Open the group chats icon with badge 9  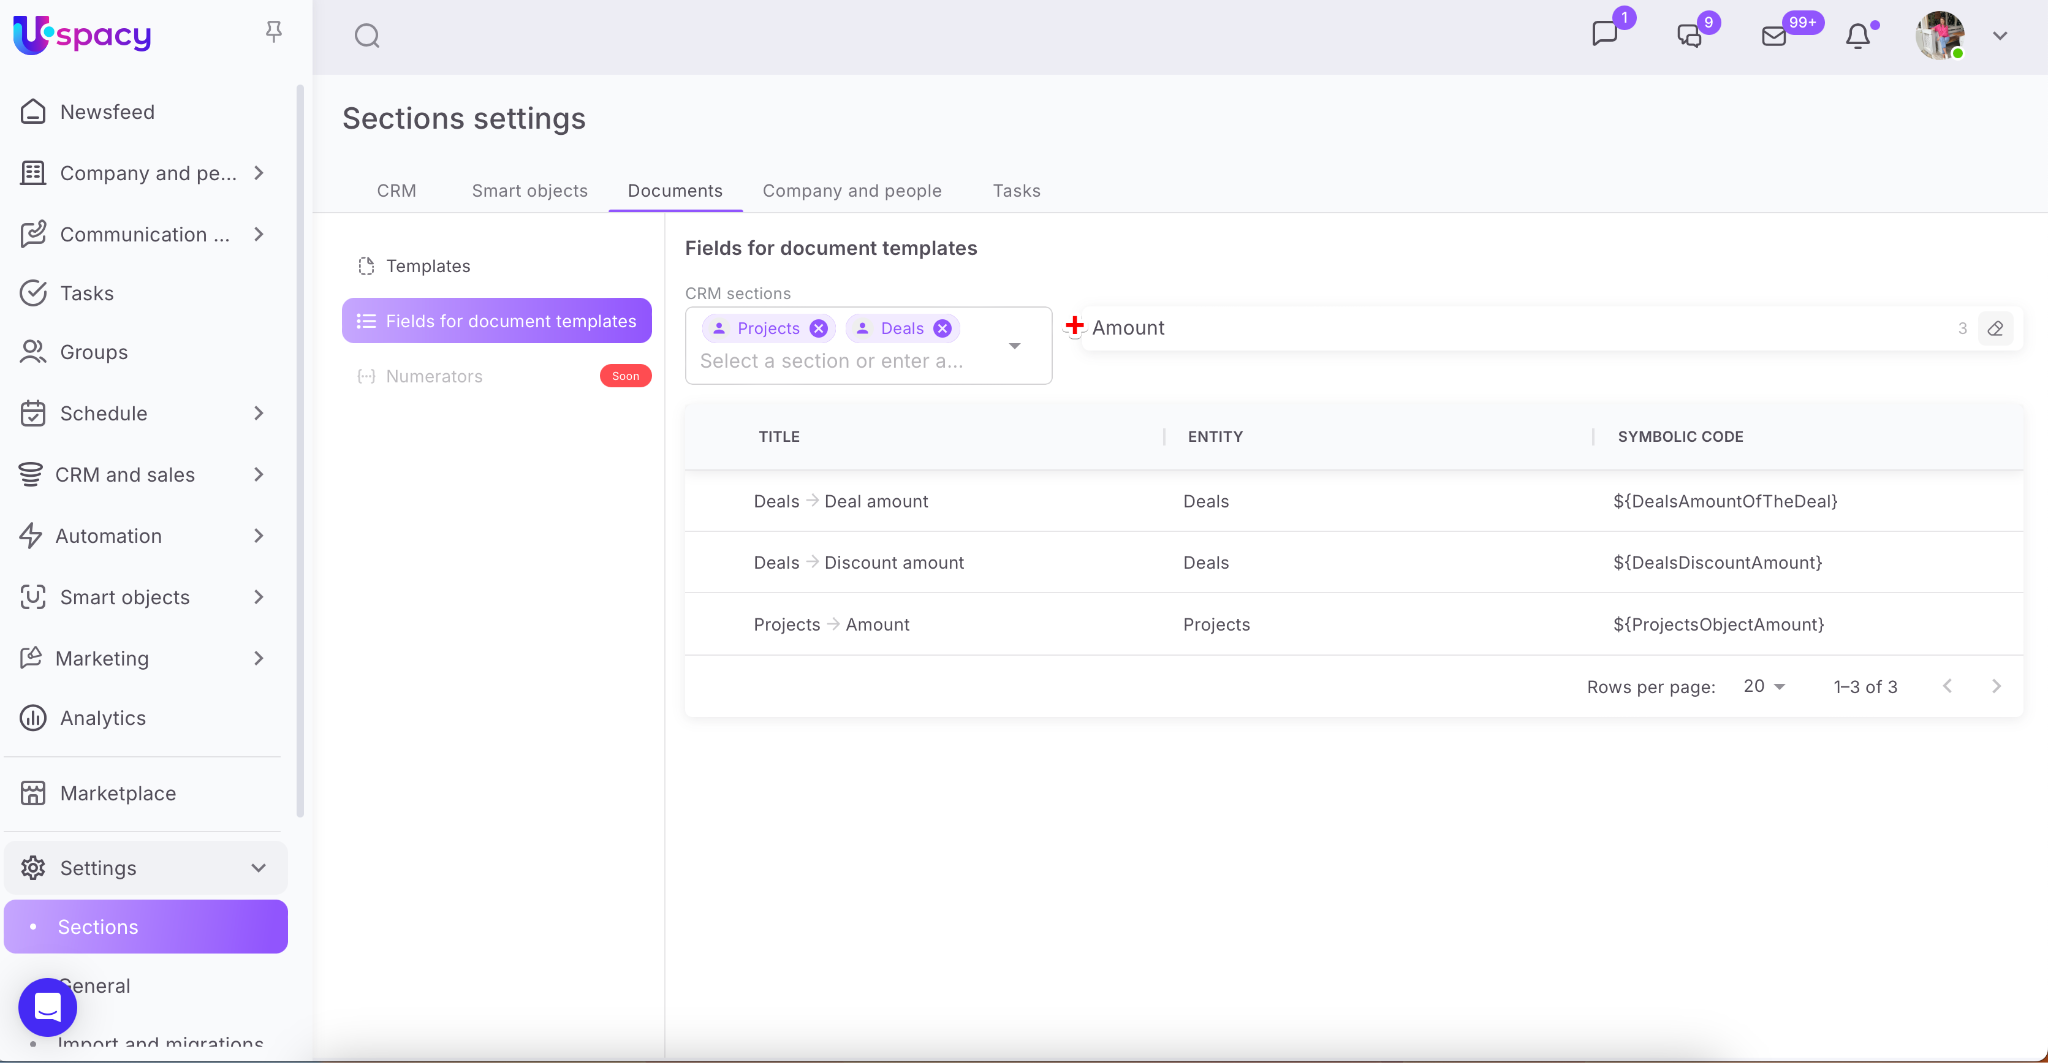pyautogui.click(x=1689, y=36)
